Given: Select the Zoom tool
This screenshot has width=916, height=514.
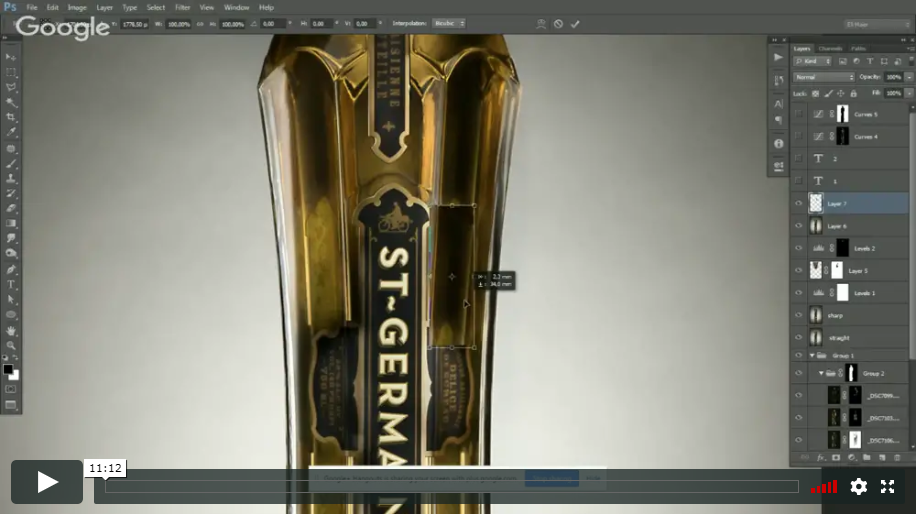Looking at the screenshot, I should [11, 346].
